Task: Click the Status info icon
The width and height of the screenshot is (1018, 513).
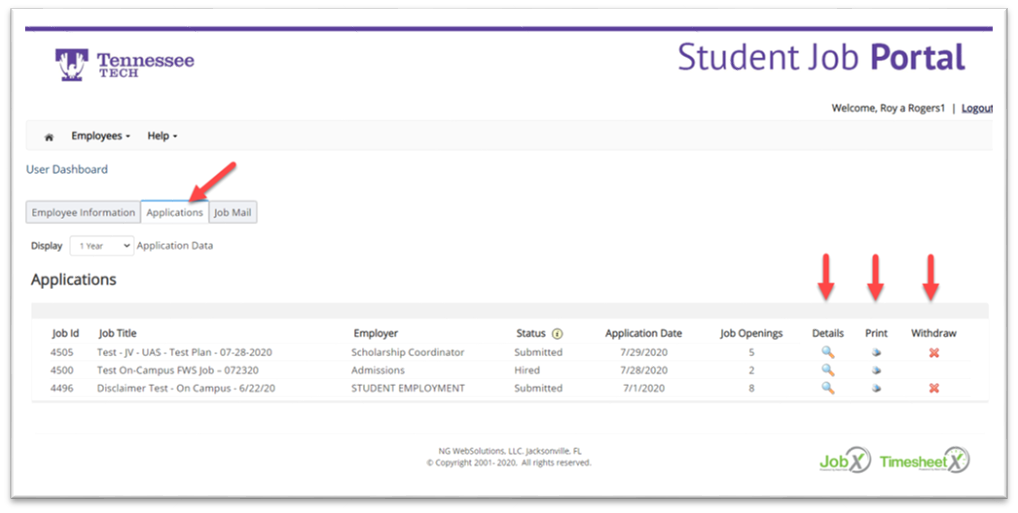Action: click(x=557, y=334)
